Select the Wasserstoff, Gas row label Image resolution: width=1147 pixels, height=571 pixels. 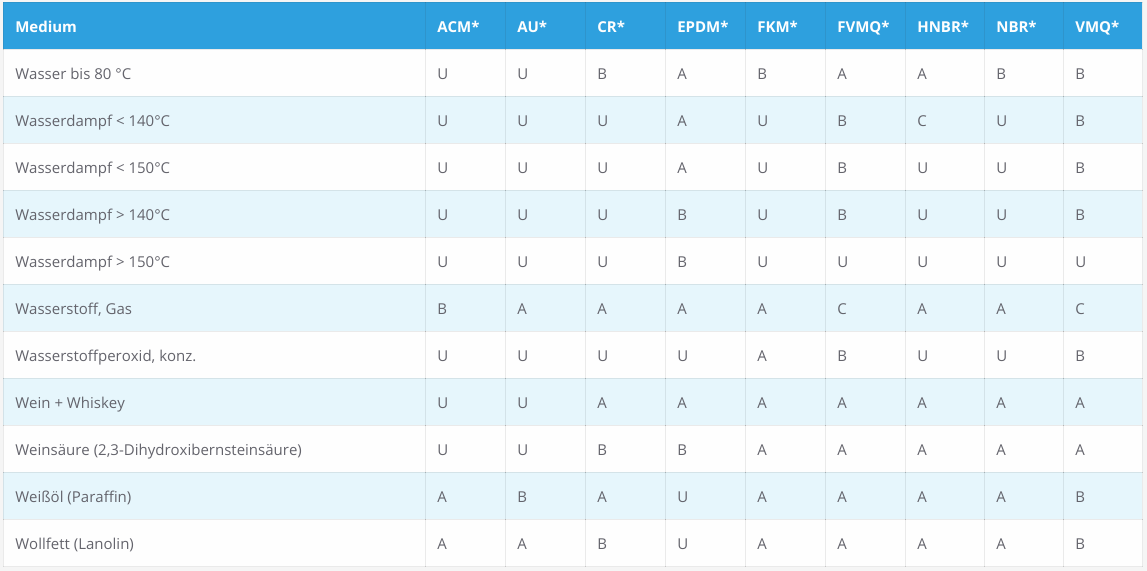73,309
